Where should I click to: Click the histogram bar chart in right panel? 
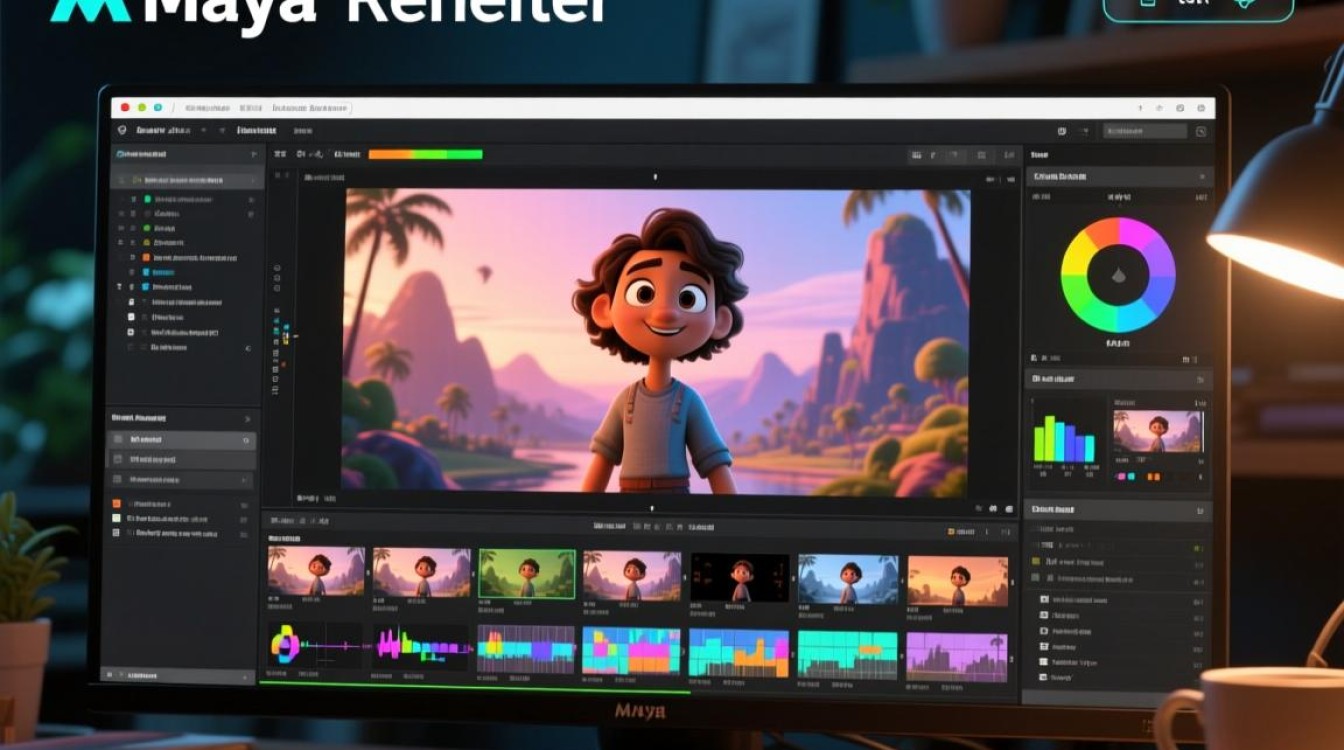1063,437
